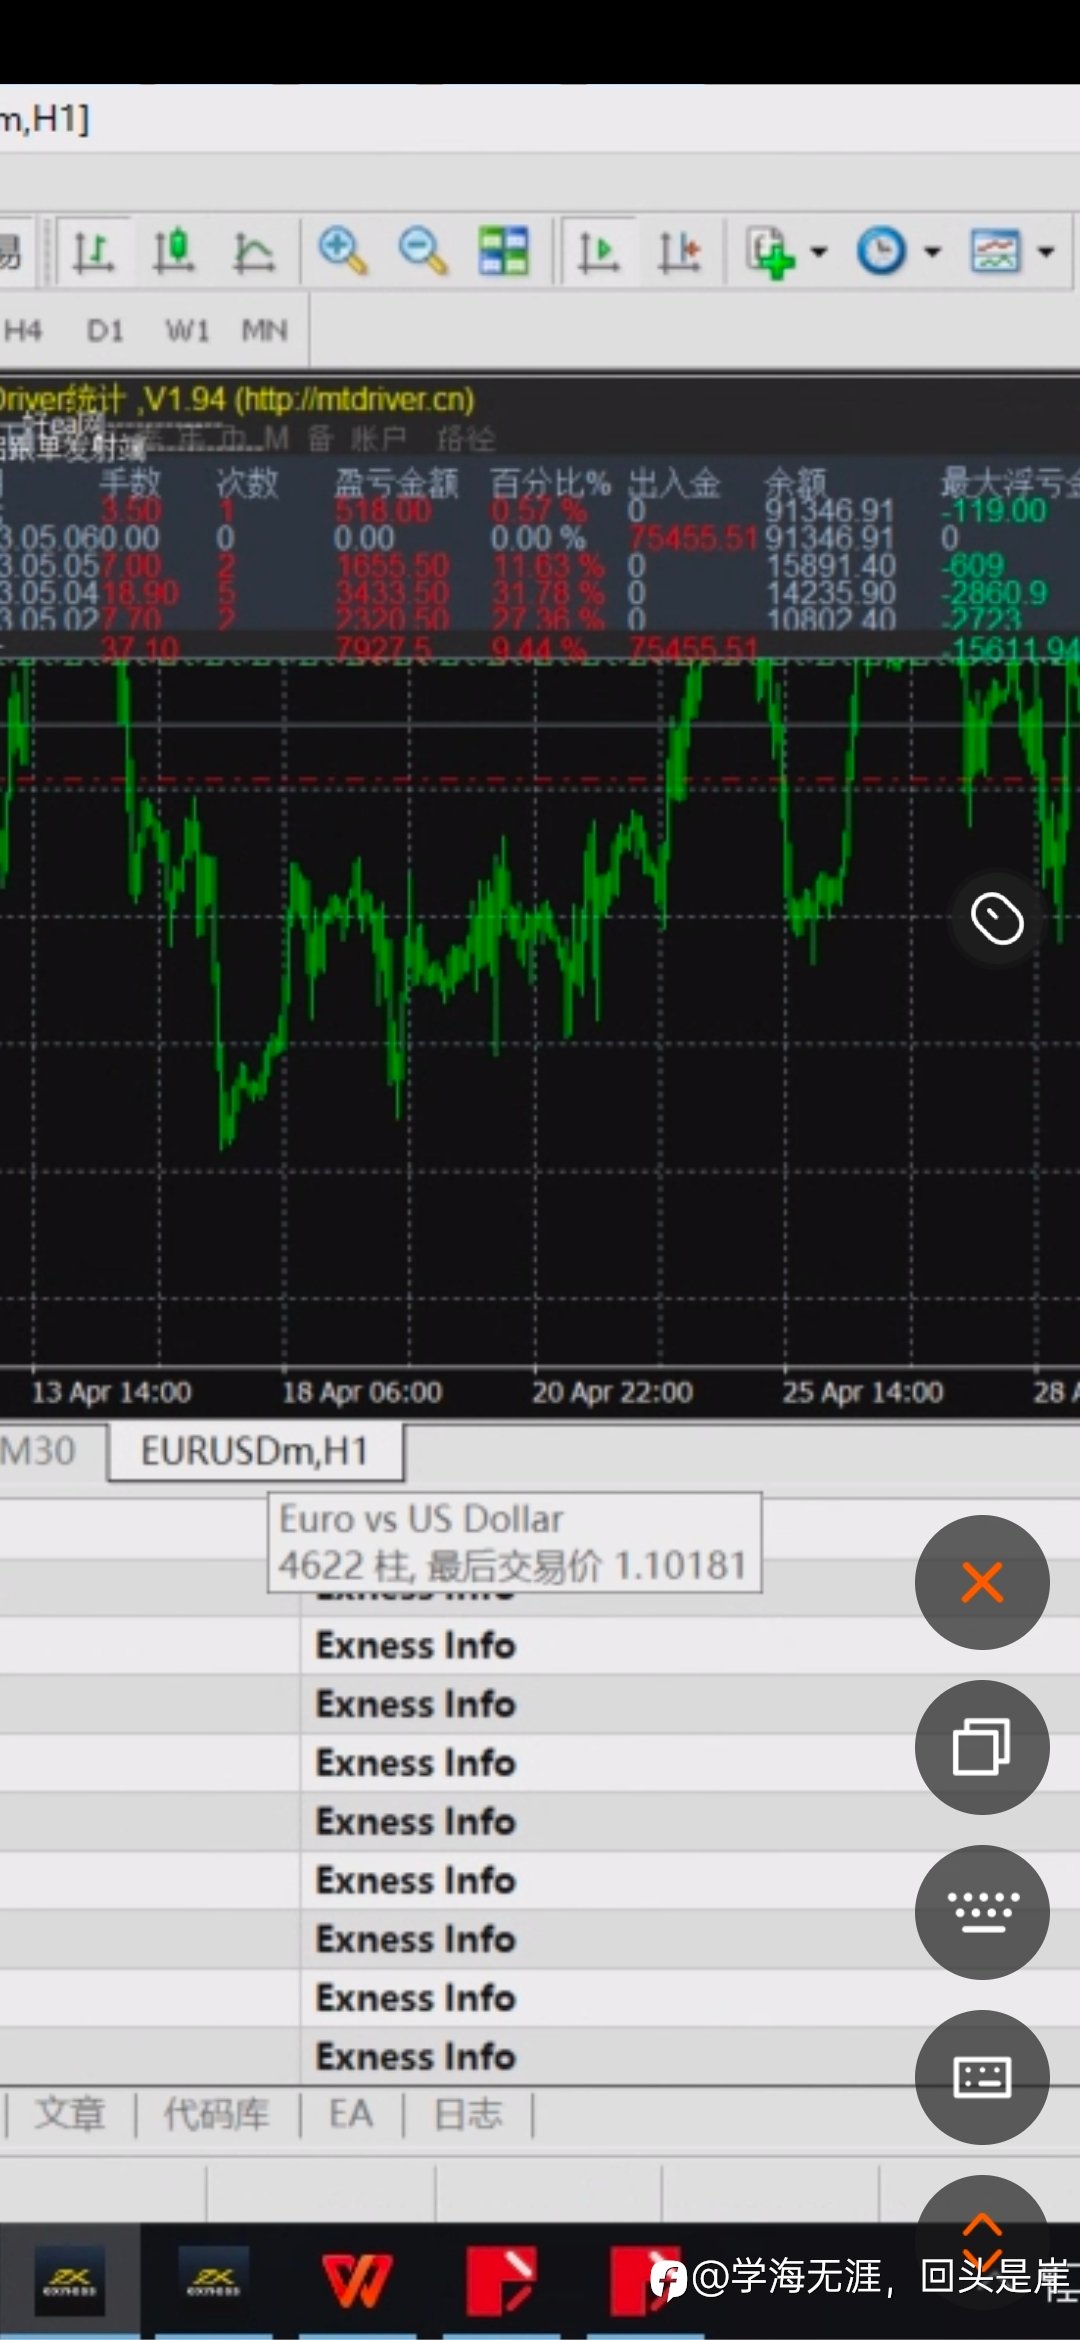Select the D1 timeframe
The image size is (1080, 2340).
coord(105,331)
